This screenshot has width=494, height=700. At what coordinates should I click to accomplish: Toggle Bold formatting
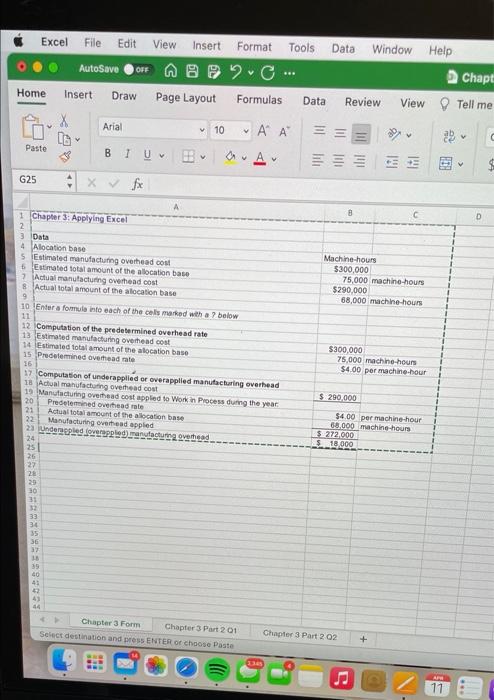[108, 153]
